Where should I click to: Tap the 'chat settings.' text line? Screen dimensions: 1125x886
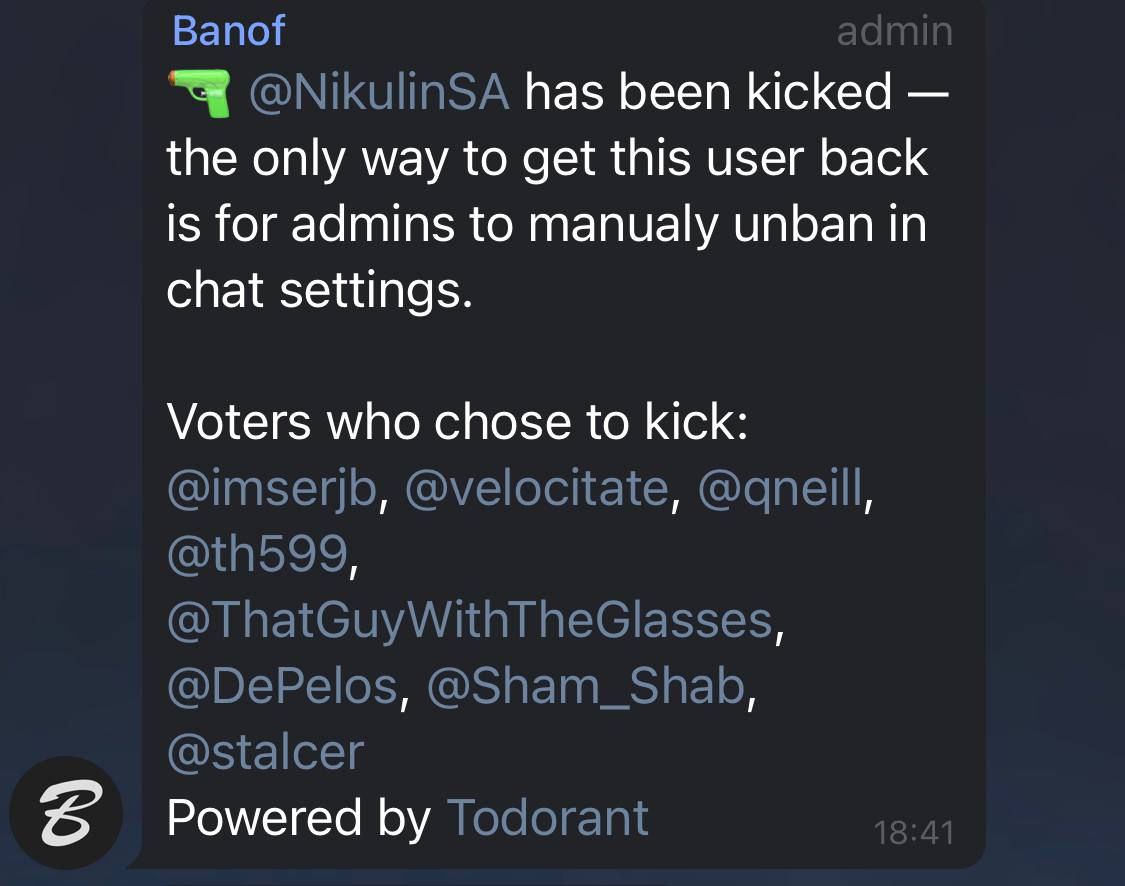click(x=320, y=291)
